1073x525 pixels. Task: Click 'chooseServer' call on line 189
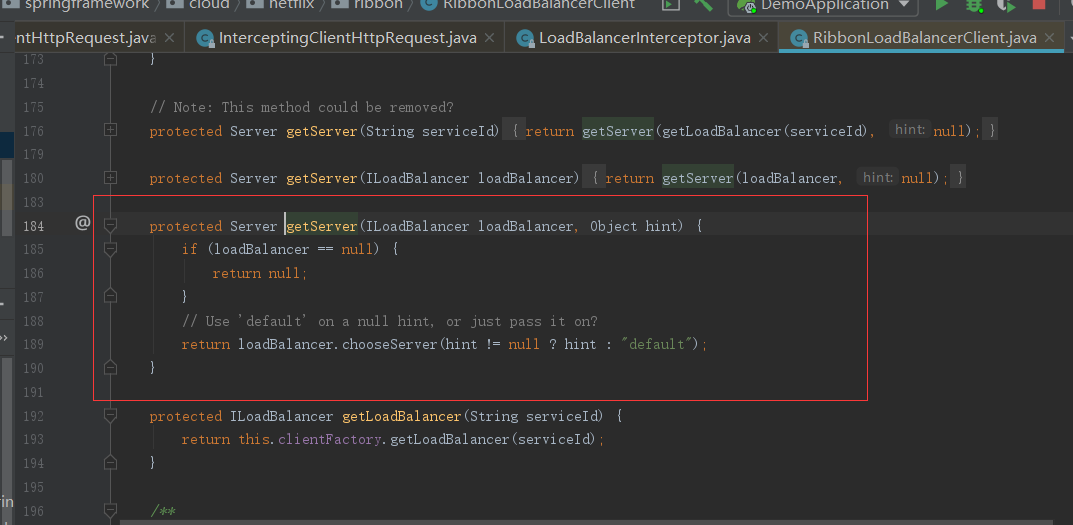pyautogui.click(x=389, y=344)
